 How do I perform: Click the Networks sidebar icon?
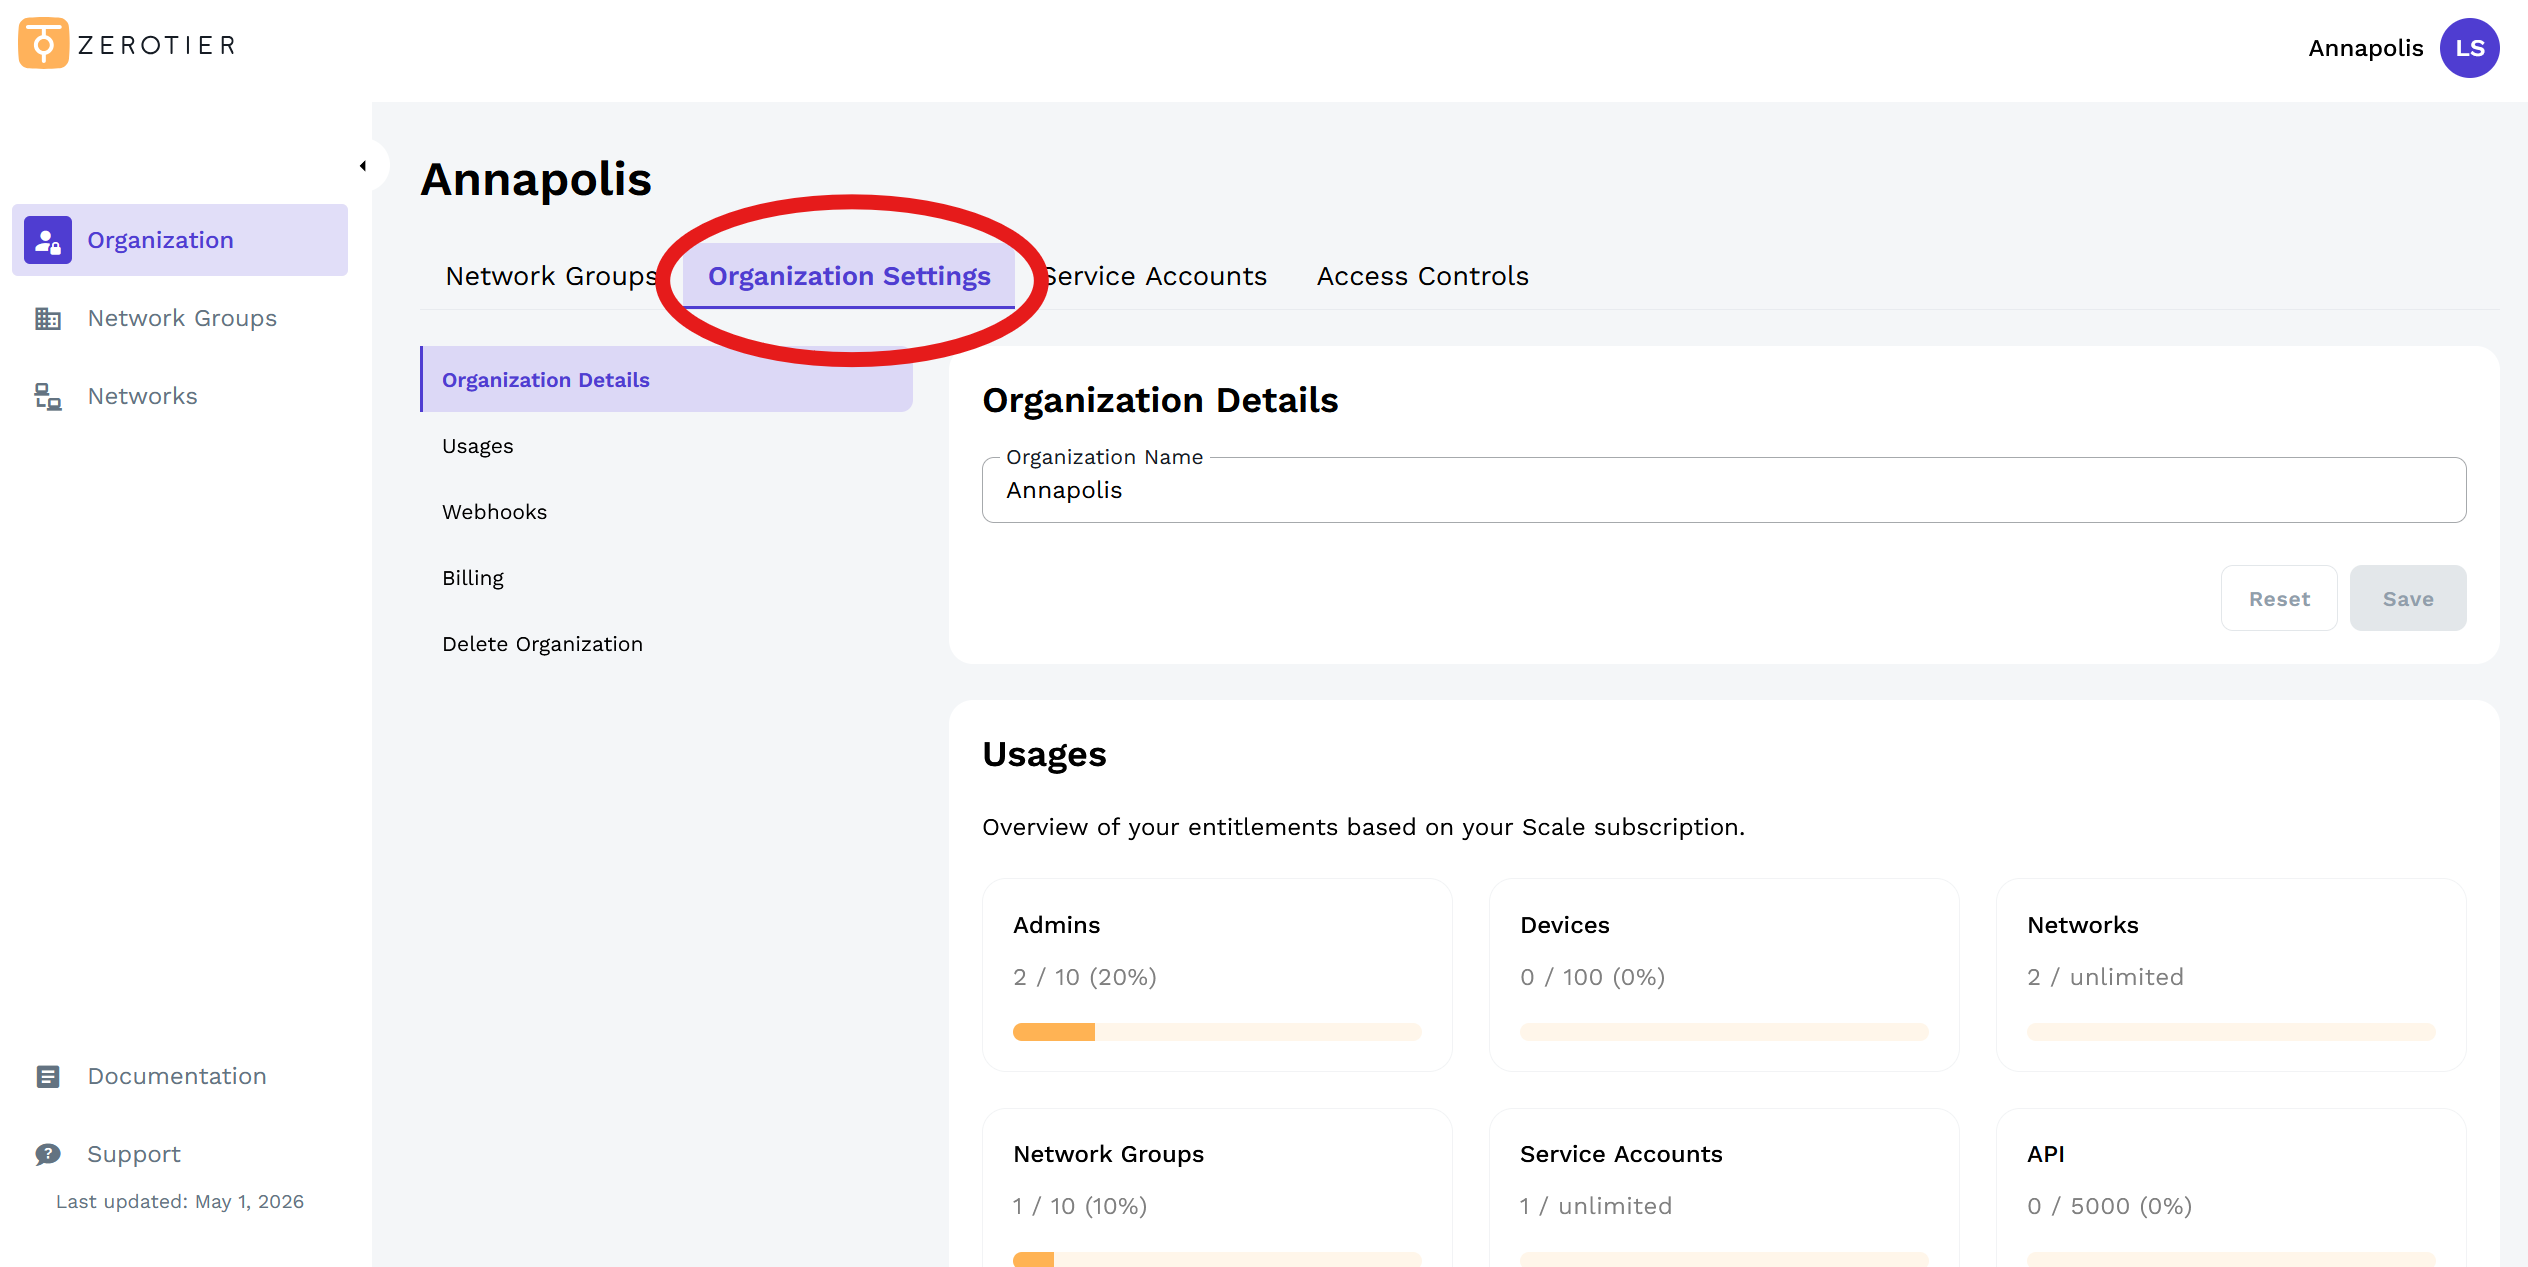click(48, 396)
